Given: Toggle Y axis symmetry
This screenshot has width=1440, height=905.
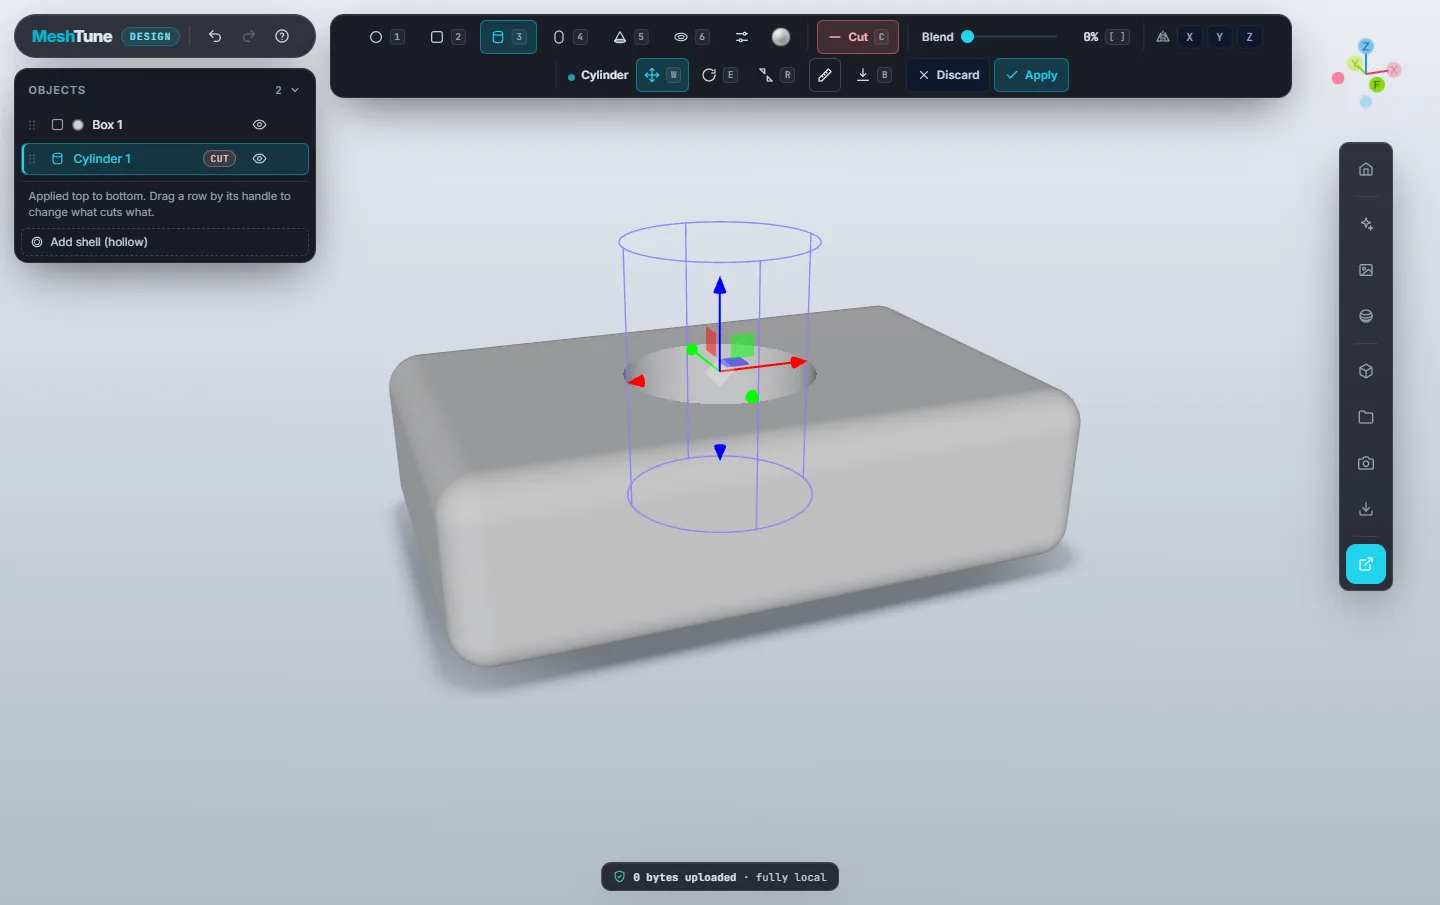Looking at the screenshot, I should pos(1220,37).
